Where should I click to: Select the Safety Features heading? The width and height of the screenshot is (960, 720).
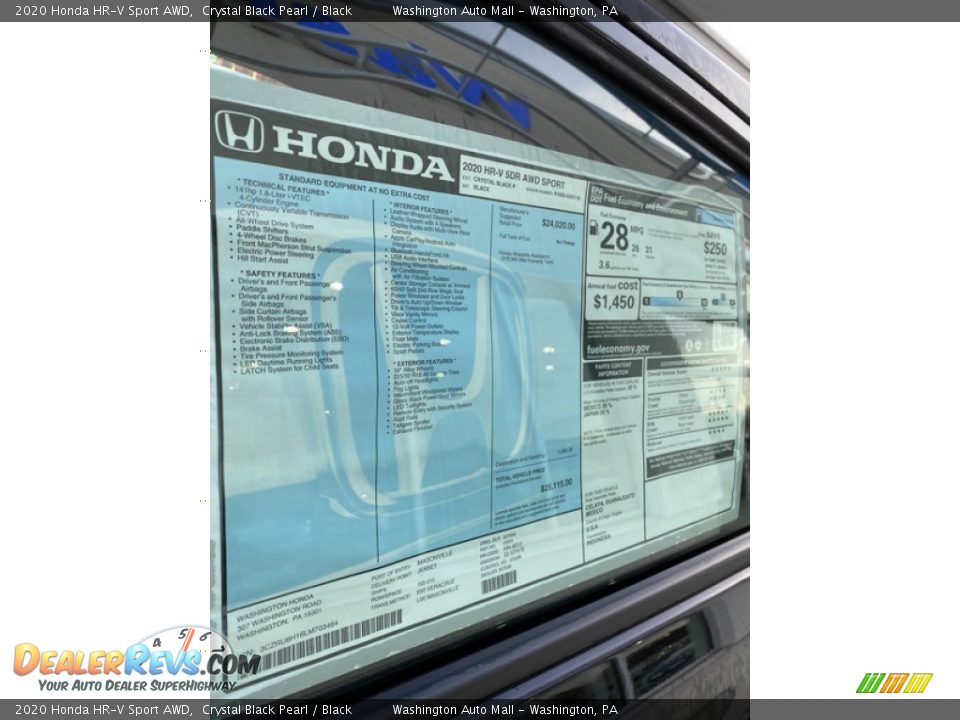pos(280,275)
